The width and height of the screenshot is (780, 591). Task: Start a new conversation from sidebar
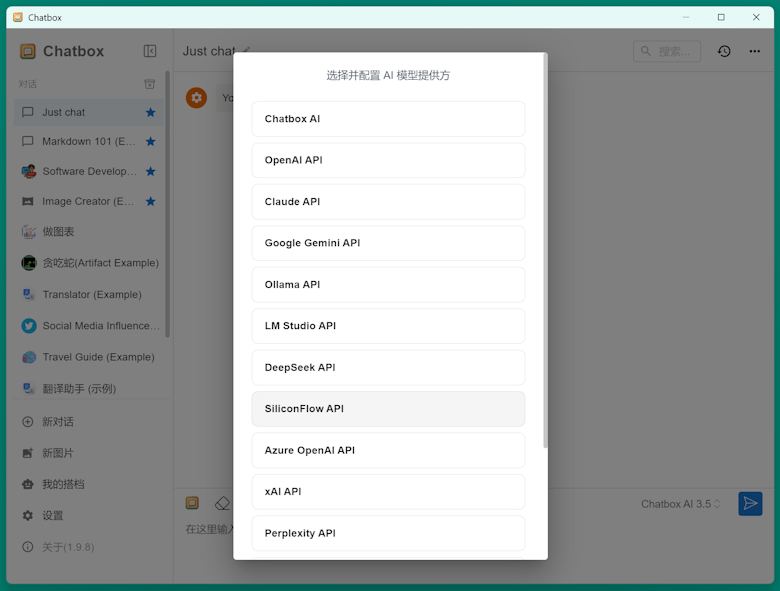58,422
